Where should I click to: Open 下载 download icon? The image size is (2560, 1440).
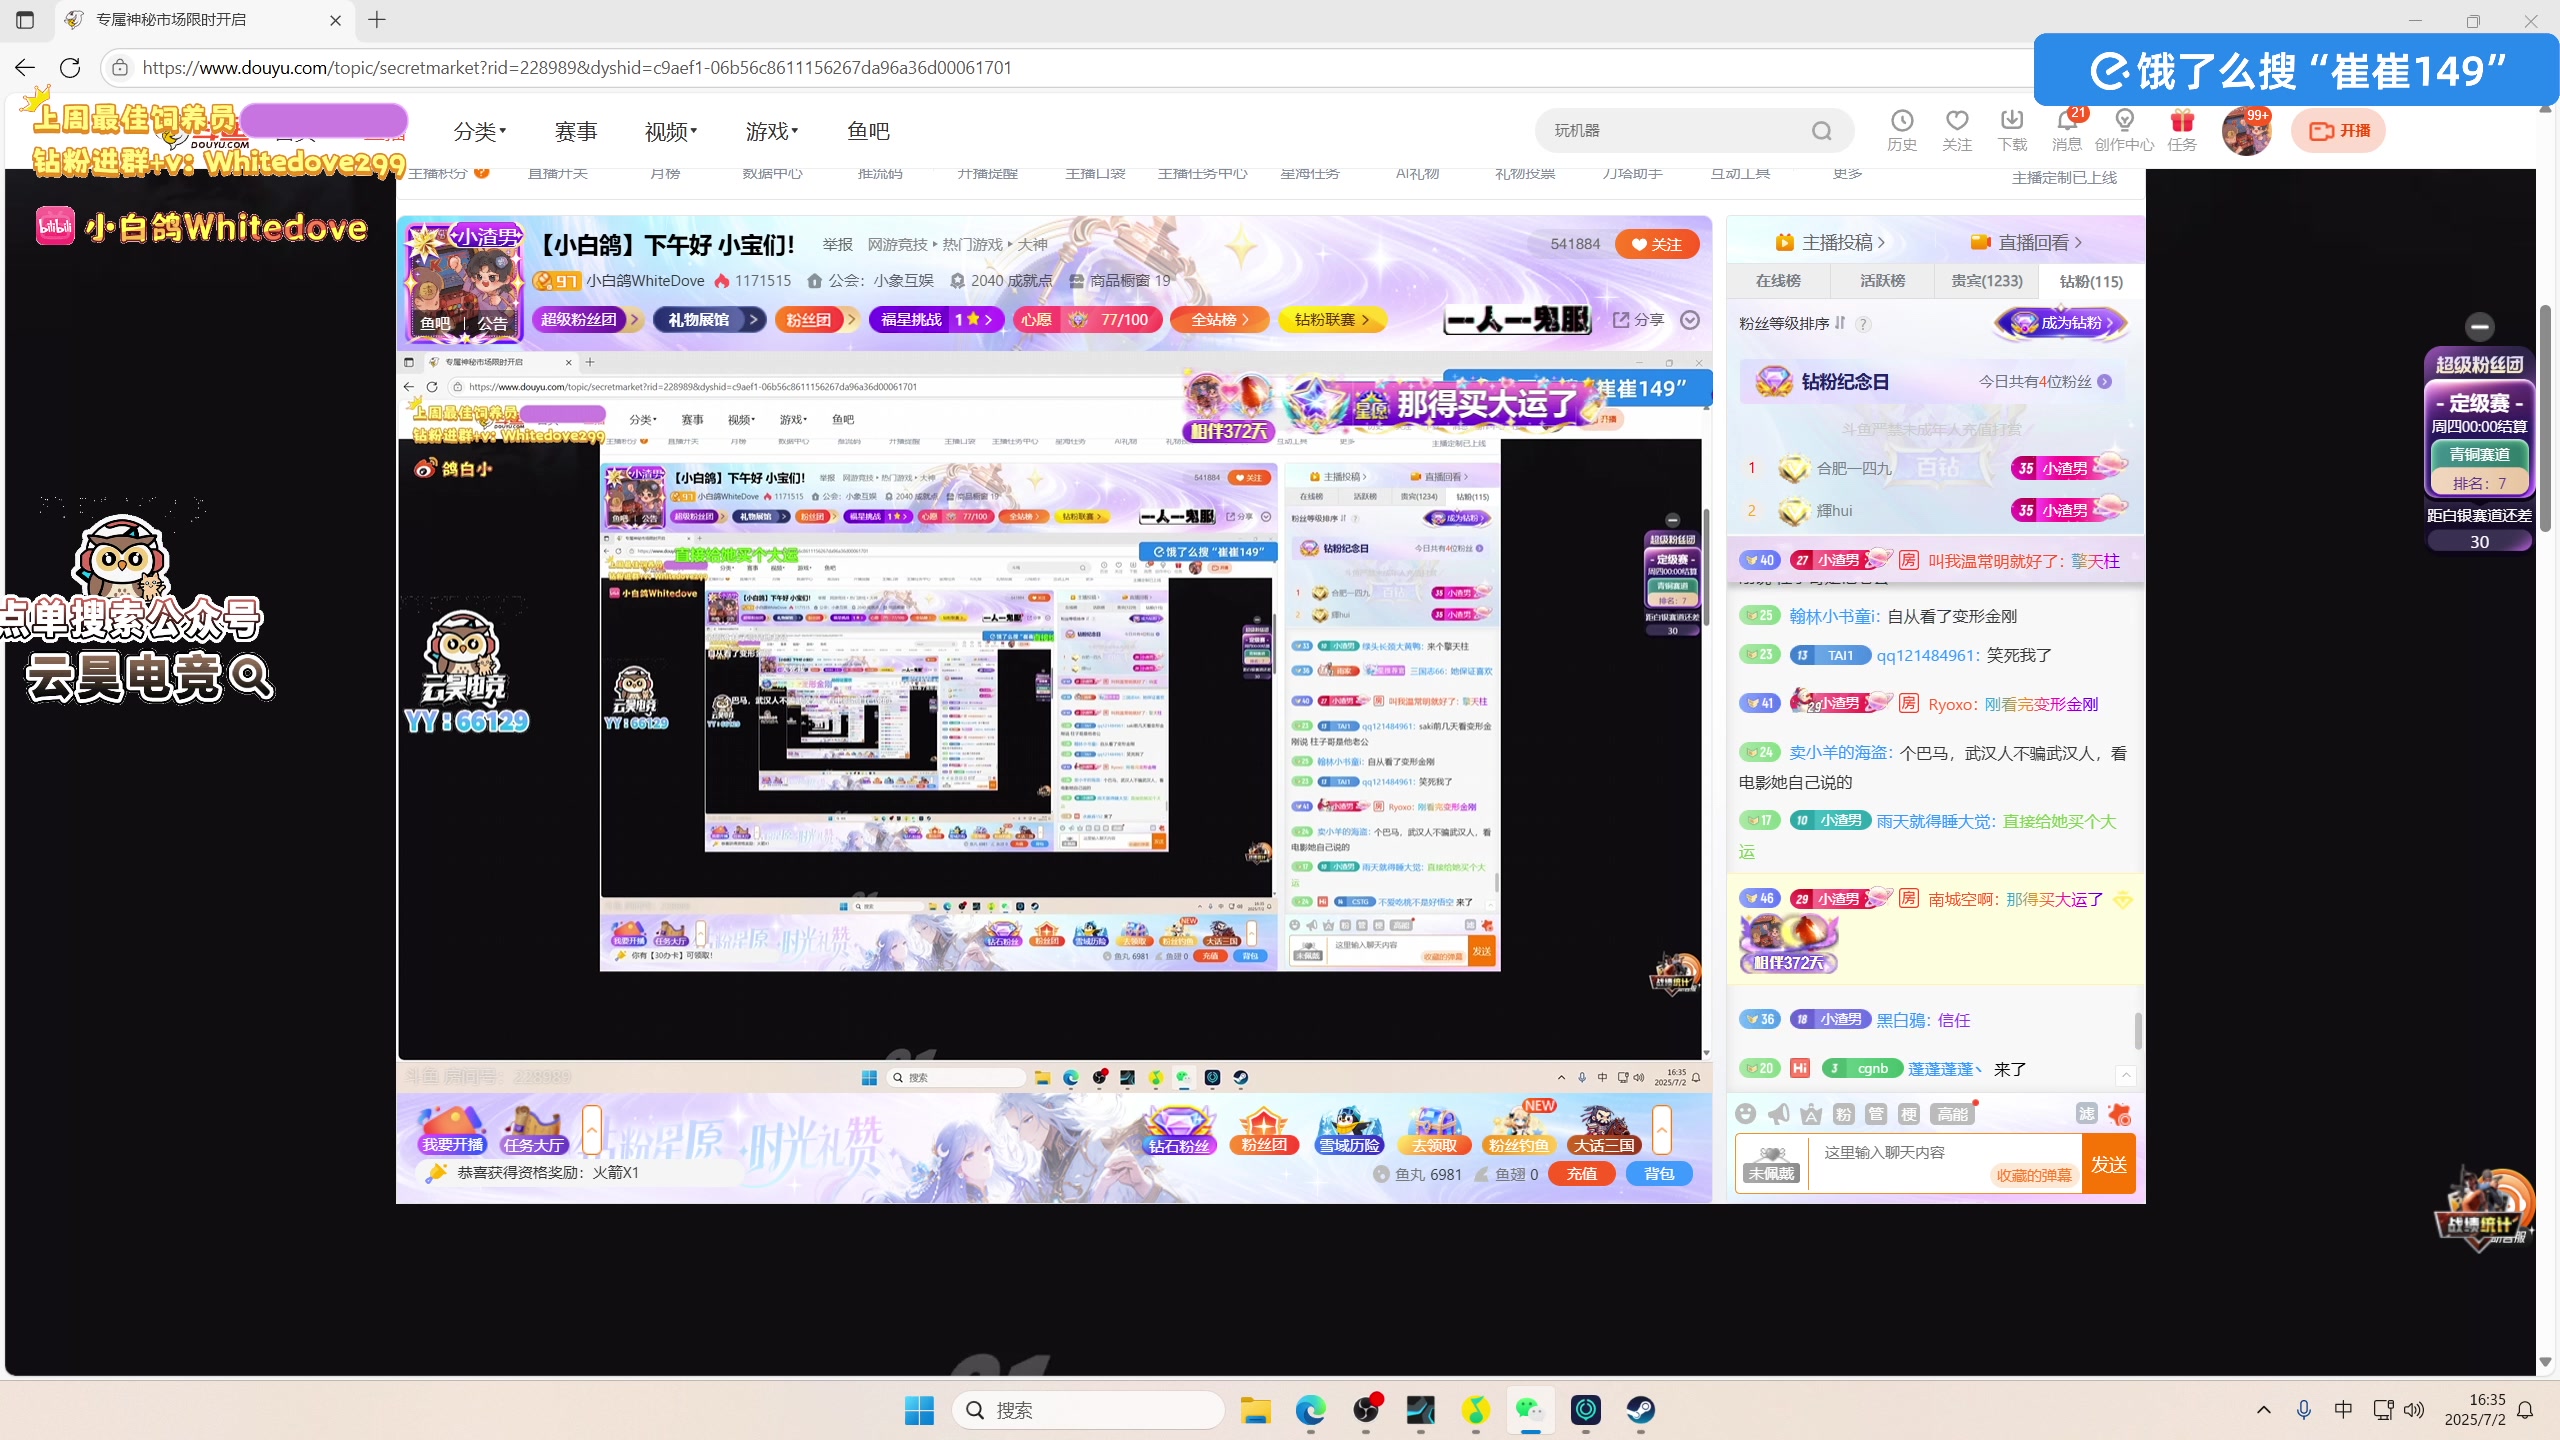point(2012,131)
